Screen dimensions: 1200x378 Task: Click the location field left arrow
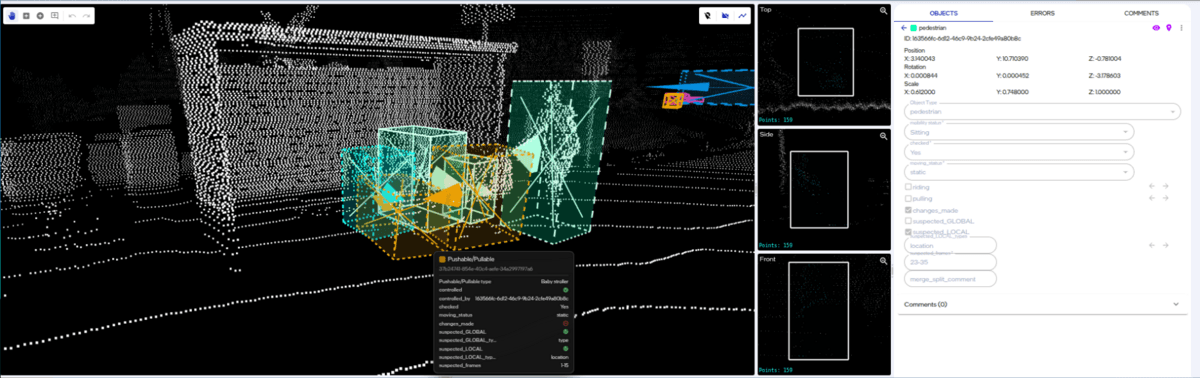click(1152, 245)
